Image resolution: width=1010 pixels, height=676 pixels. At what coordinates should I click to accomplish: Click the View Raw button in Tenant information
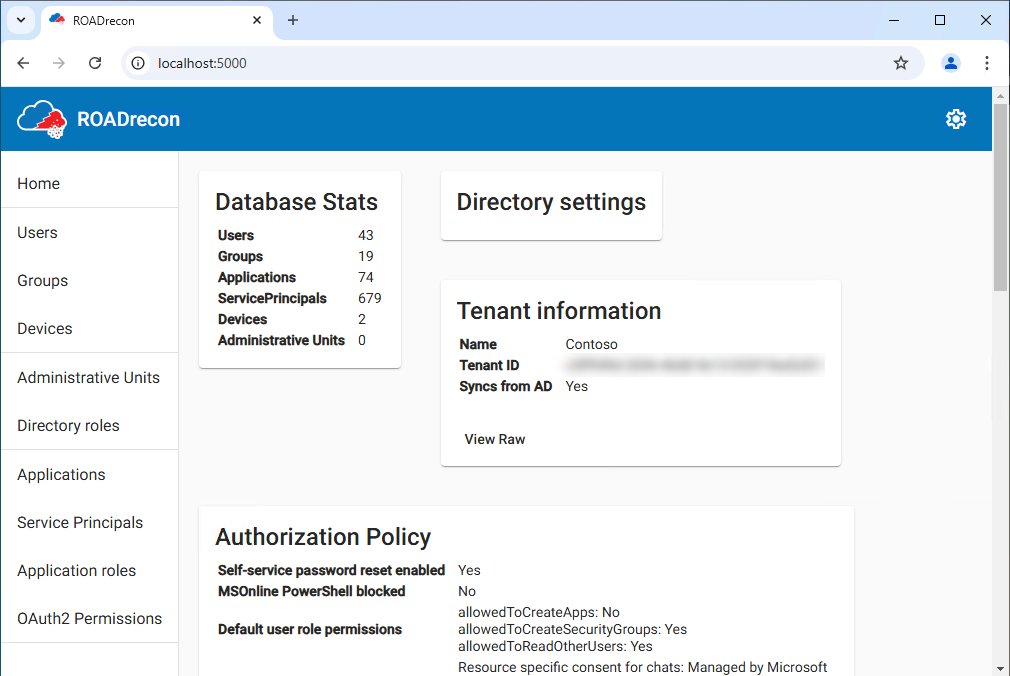[495, 439]
